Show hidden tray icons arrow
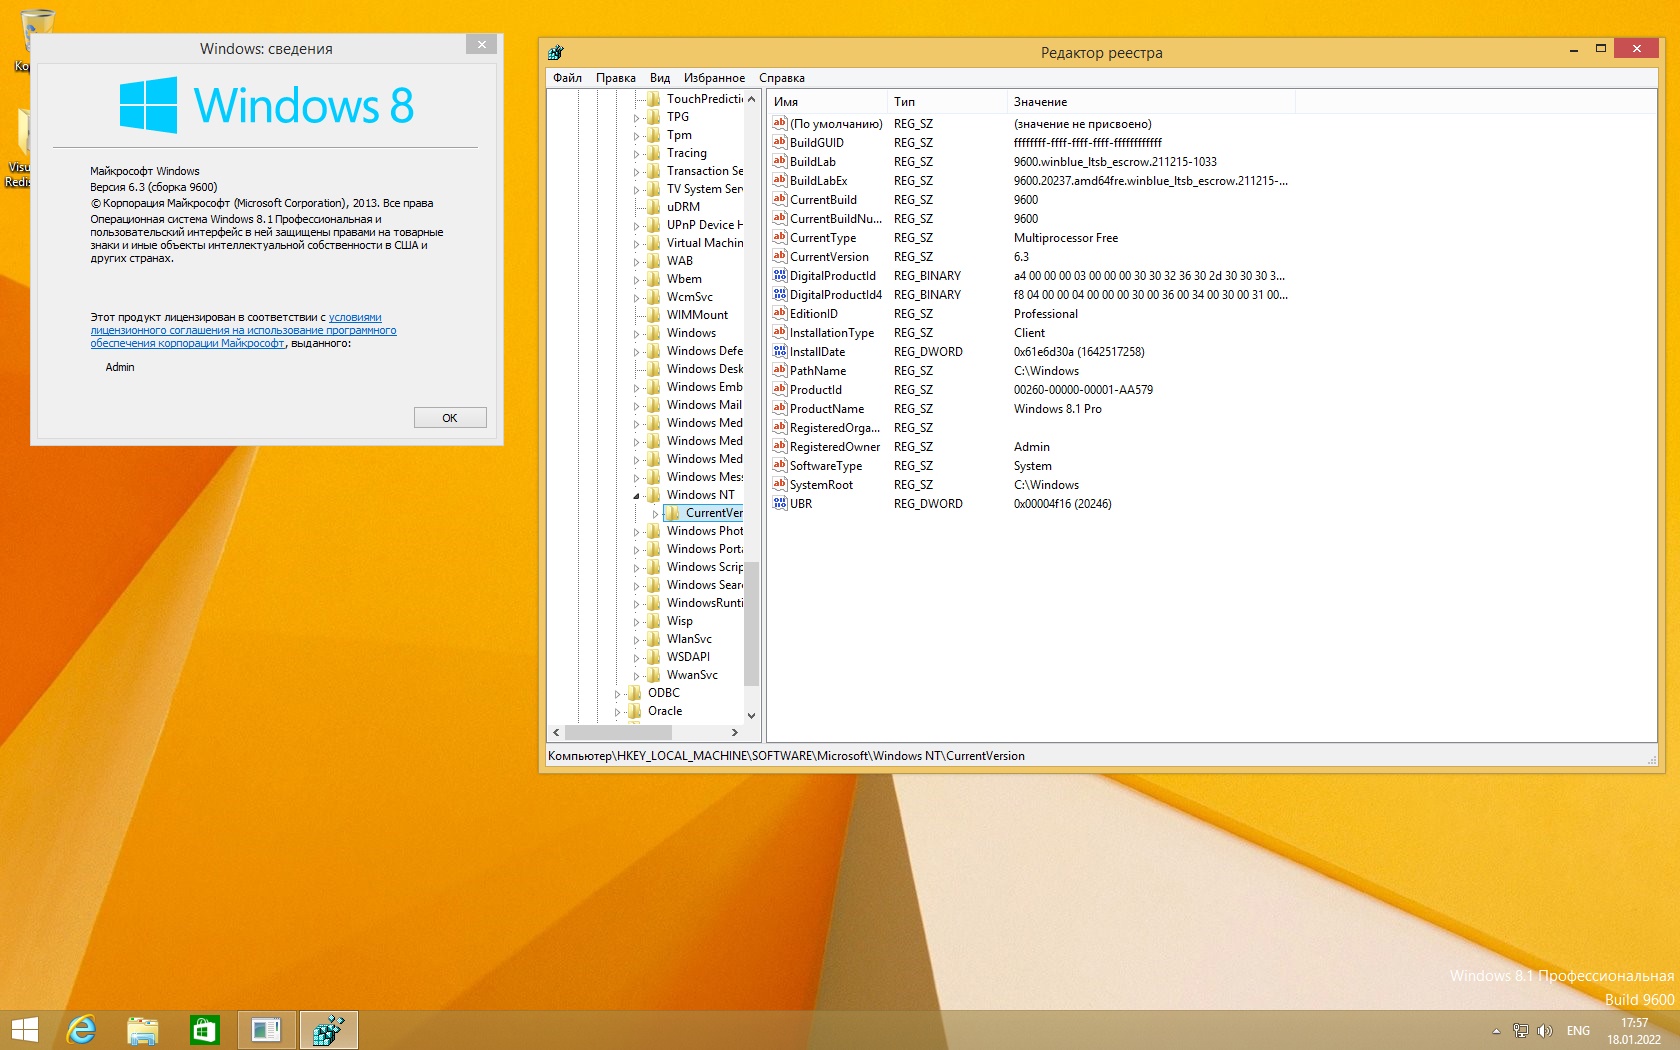Viewport: 1680px width, 1050px height. [x=1496, y=1031]
